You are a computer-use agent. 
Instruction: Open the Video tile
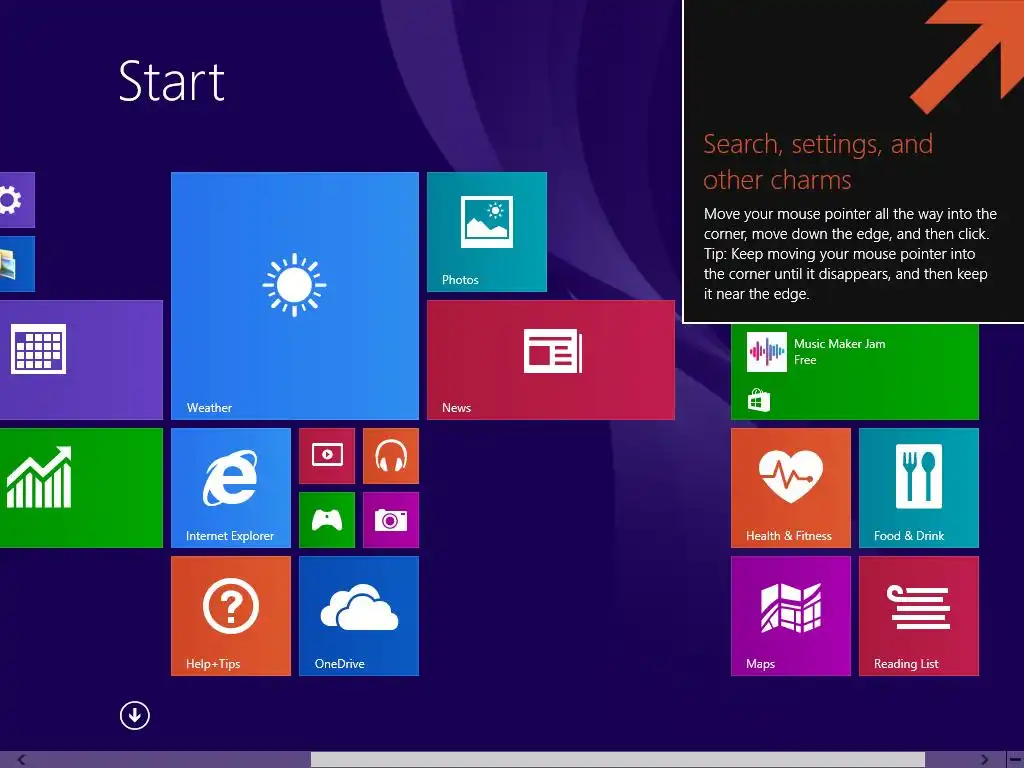(x=327, y=456)
